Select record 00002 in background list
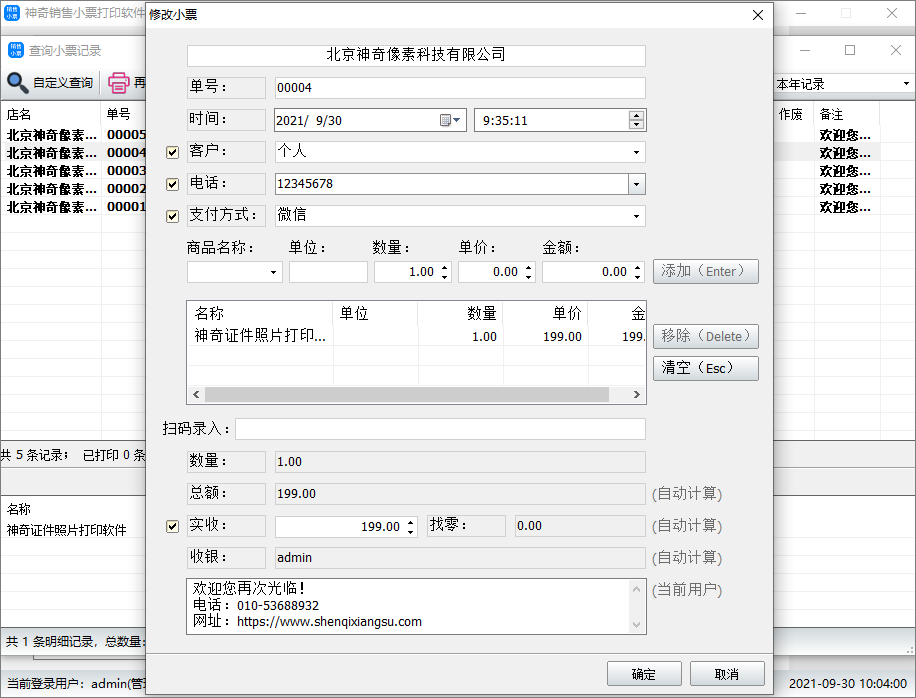 pos(73,189)
